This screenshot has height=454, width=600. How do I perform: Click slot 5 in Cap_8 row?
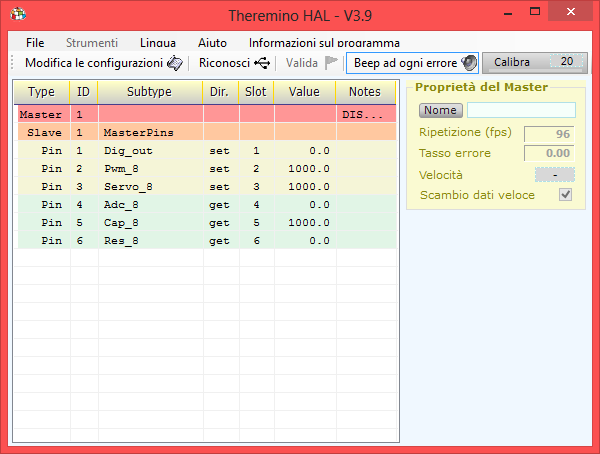tap(256, 222)
